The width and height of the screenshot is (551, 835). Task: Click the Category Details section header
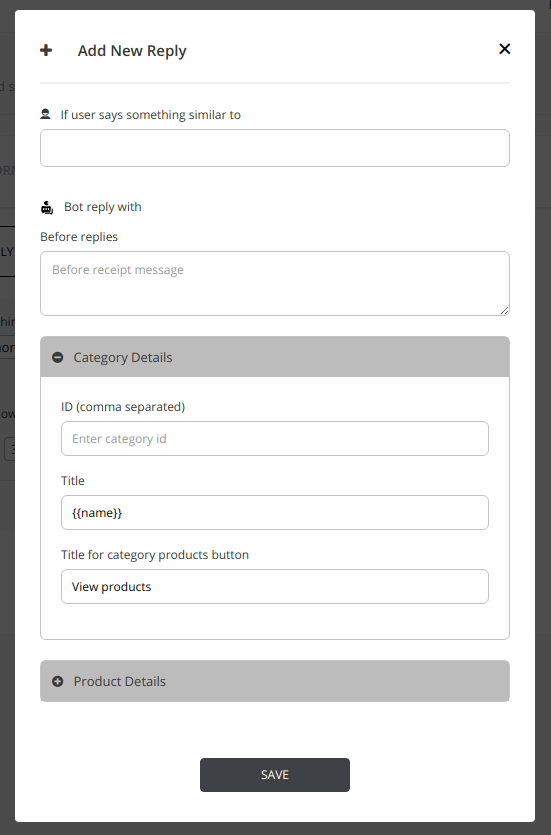(x=275, y=357)
